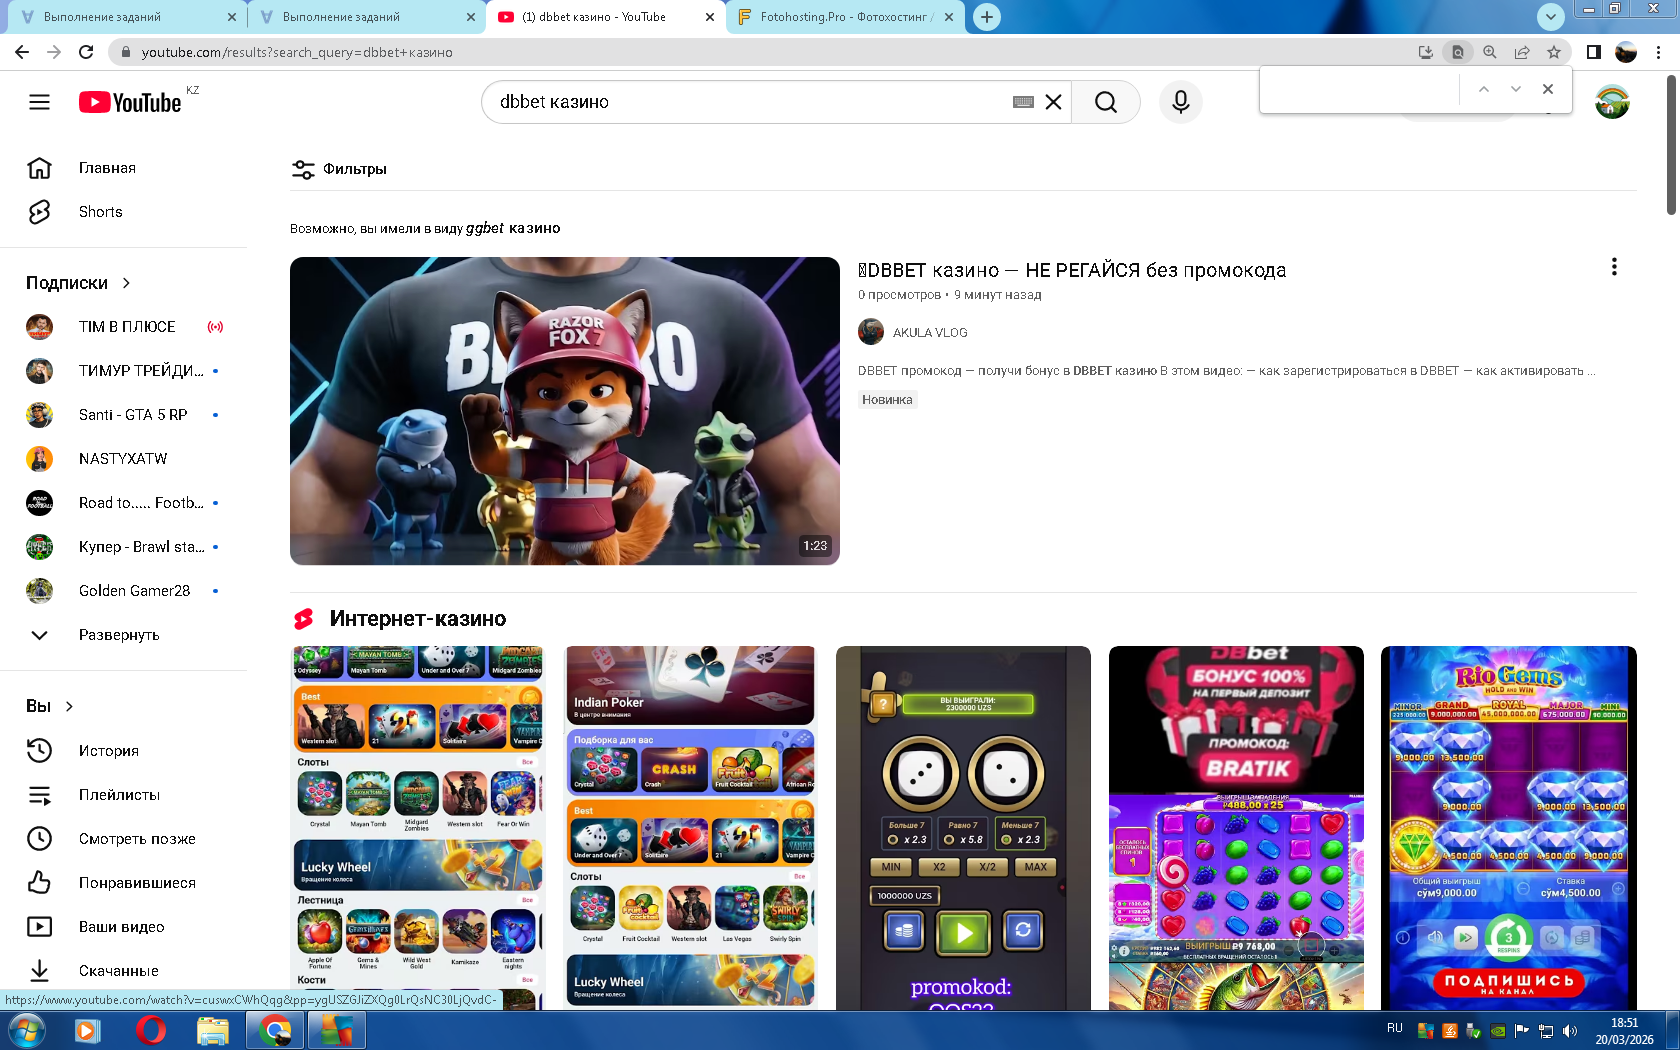Open the AKULA VLOG channel
This screenshot has height=1050, width=1680.
pyautogui.click(x=930, y=332)
